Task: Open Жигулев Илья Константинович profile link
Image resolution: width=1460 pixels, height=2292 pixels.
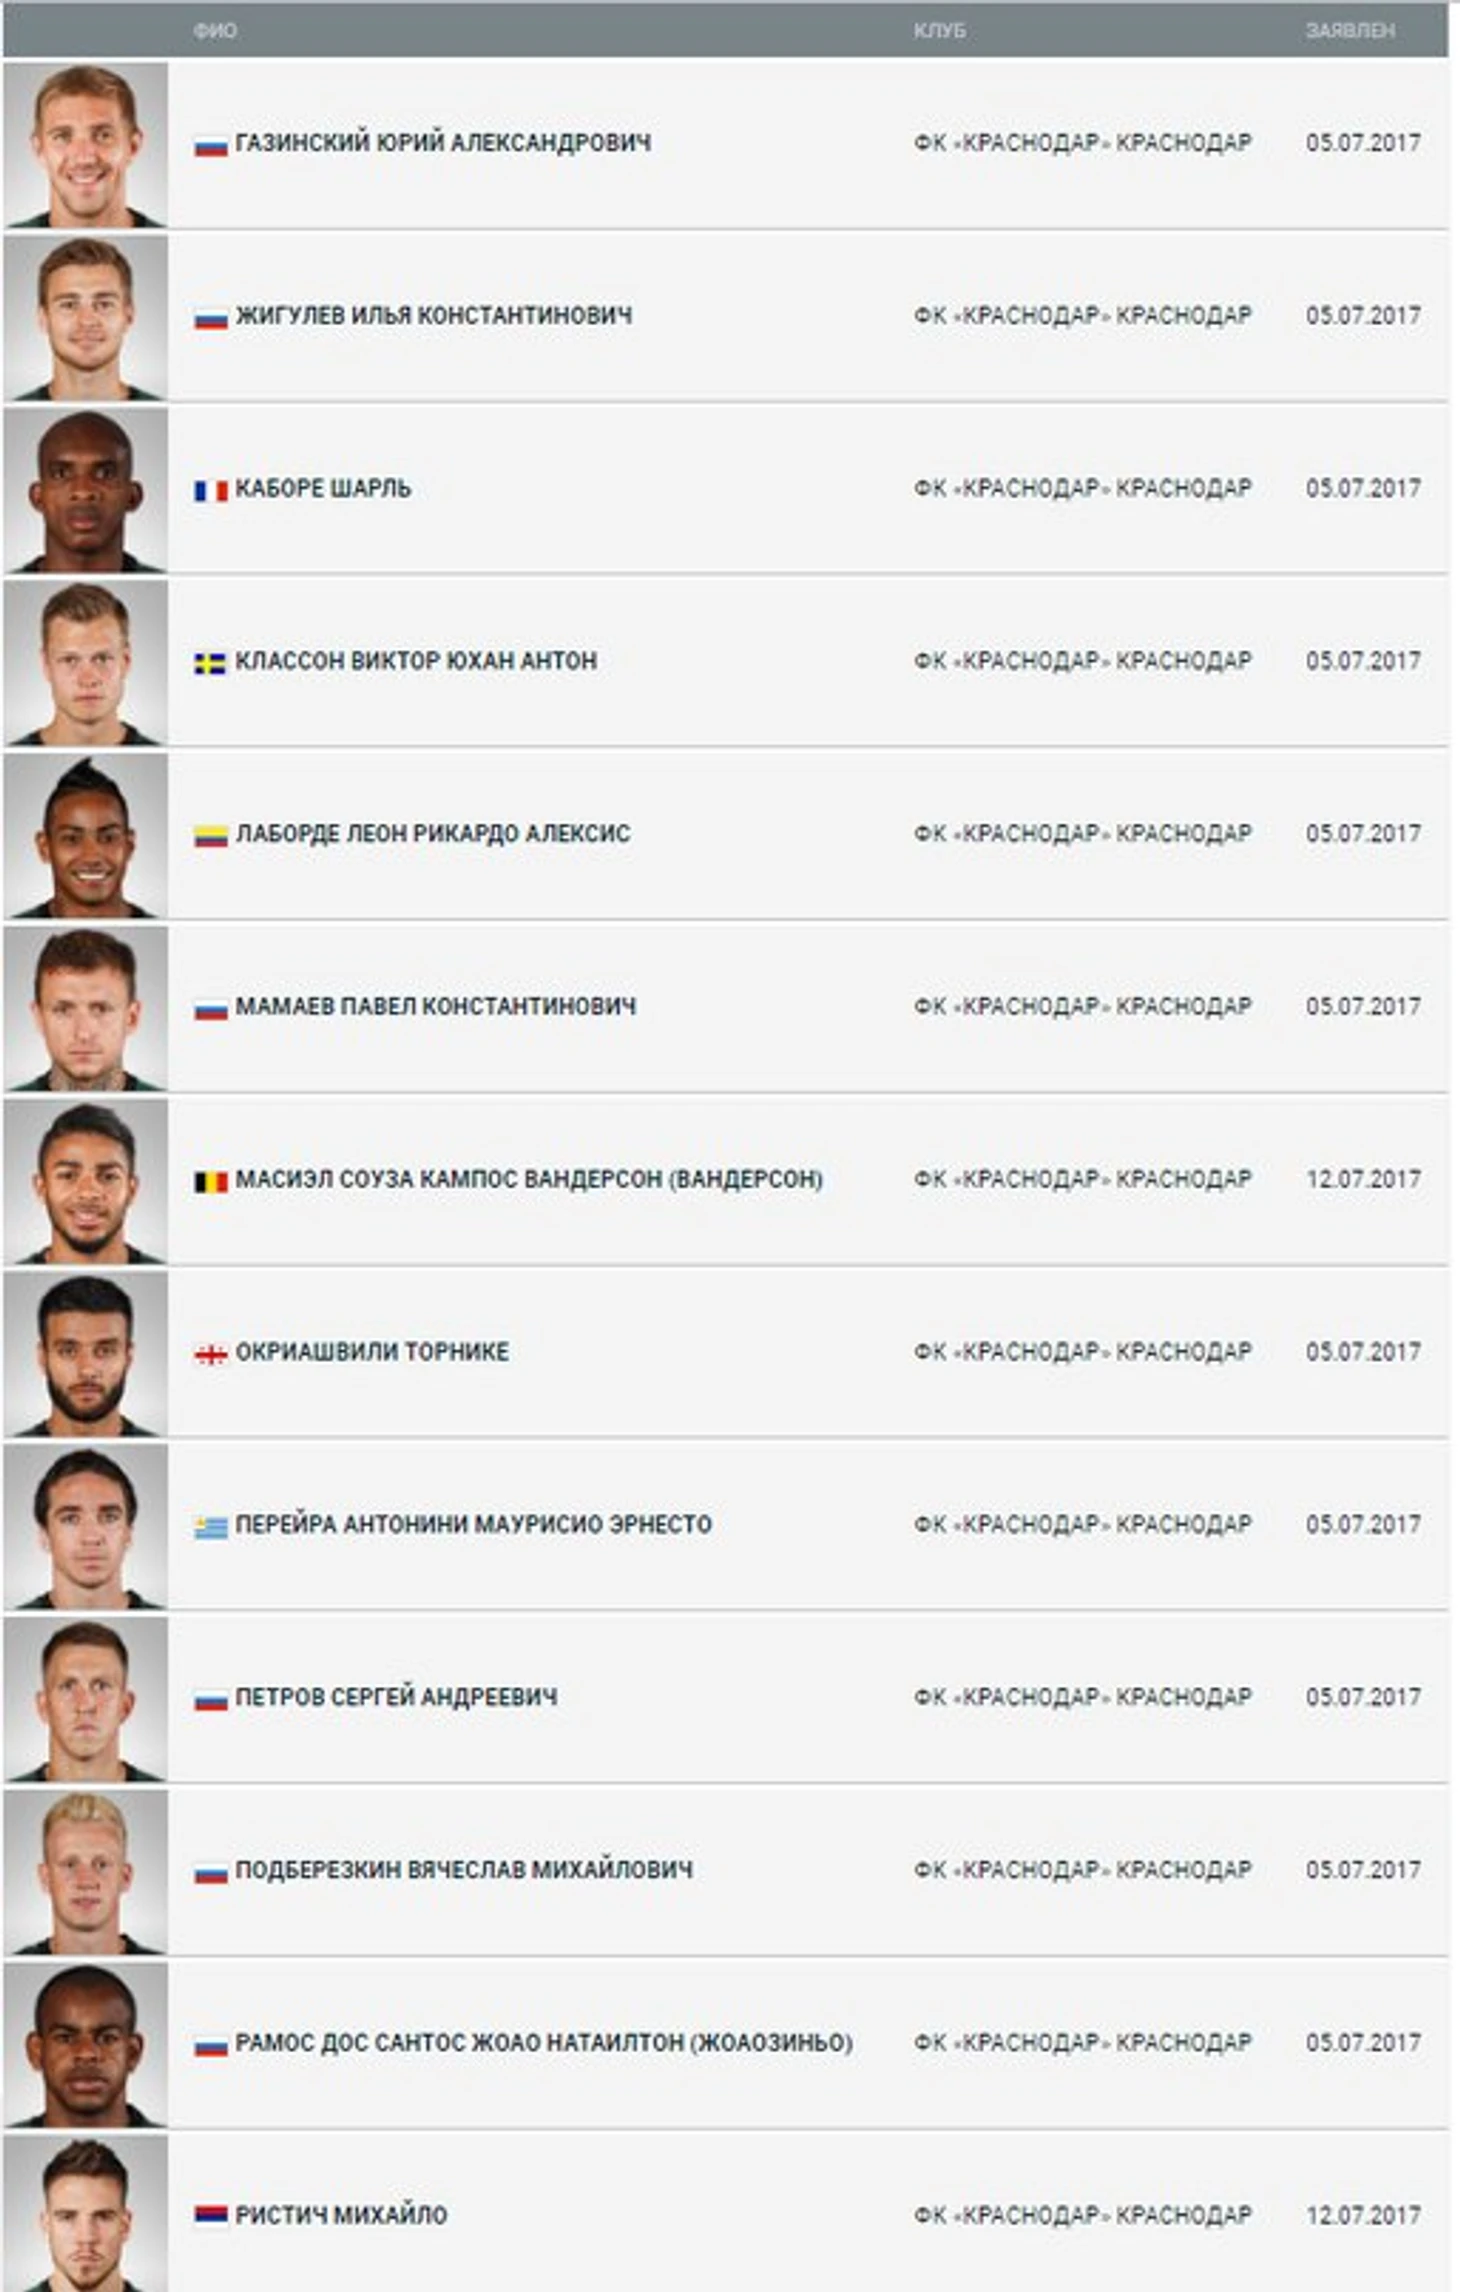Action: (x=433, y=316)
